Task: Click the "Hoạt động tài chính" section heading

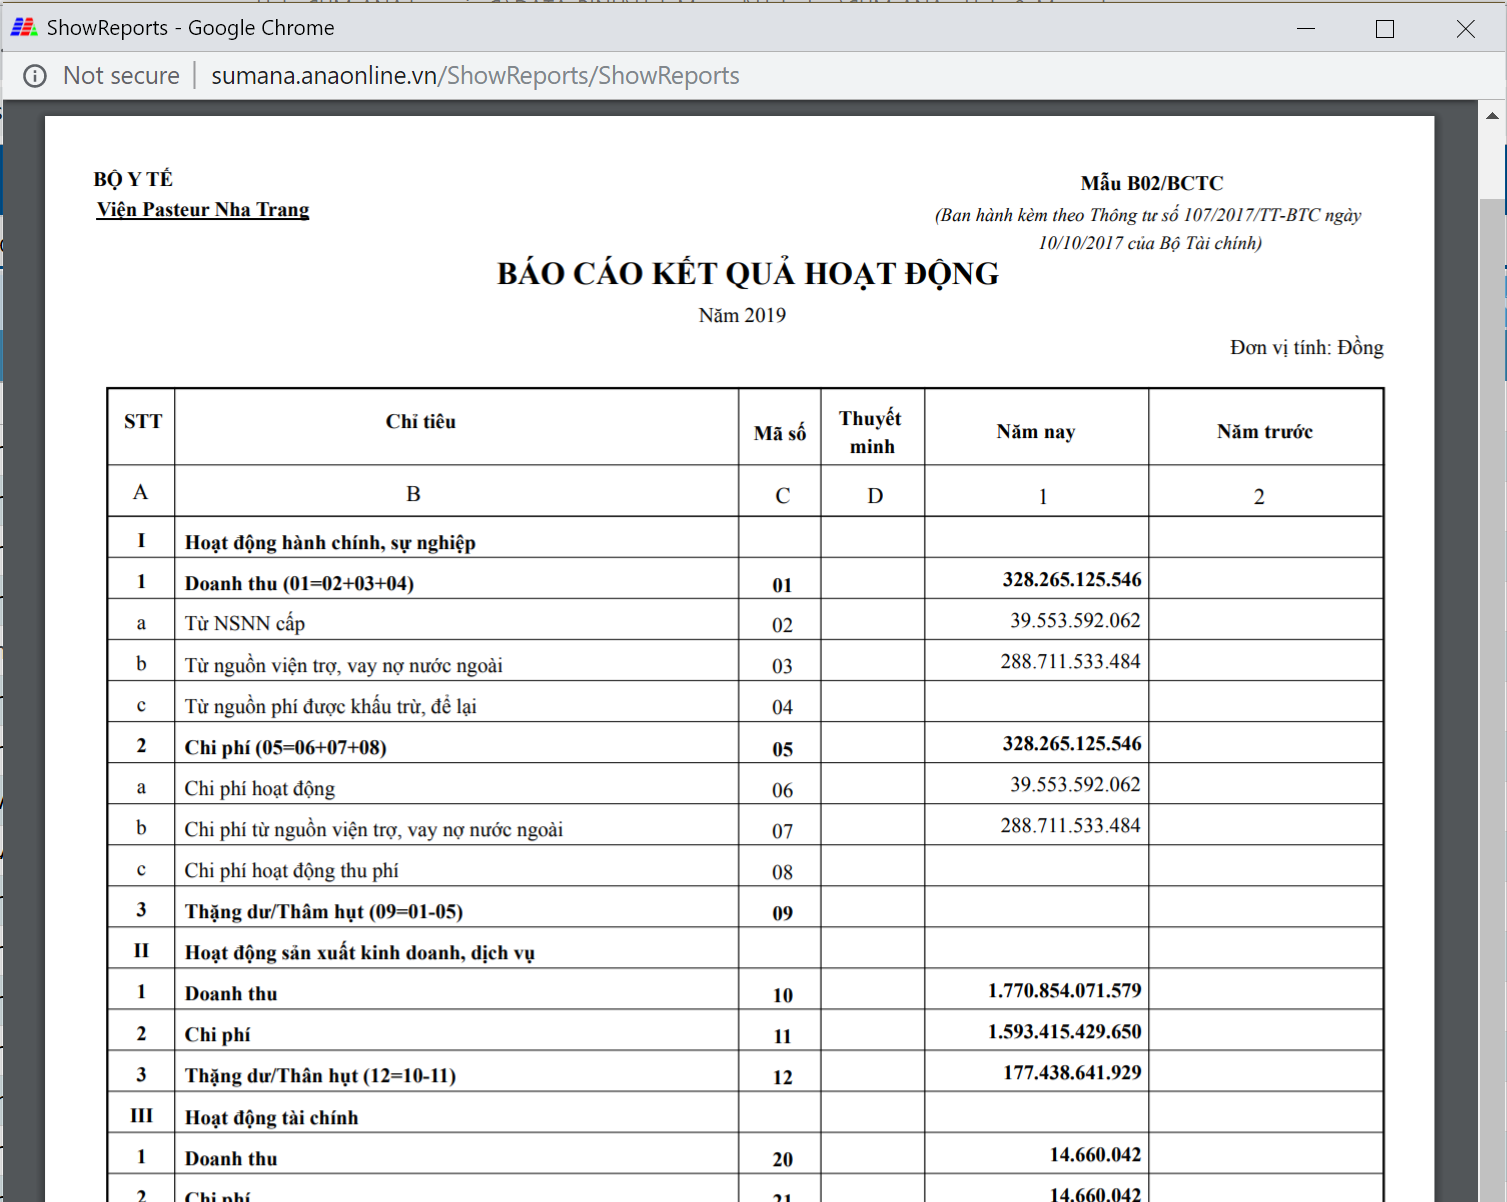Action: coord(271,1118)
